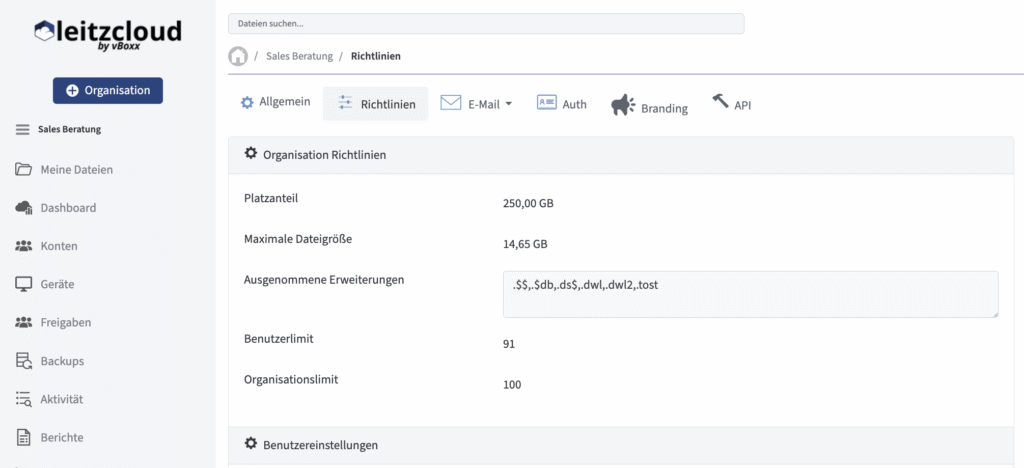
Task: Click the Organisation button
Action: [x=108, y=90]
